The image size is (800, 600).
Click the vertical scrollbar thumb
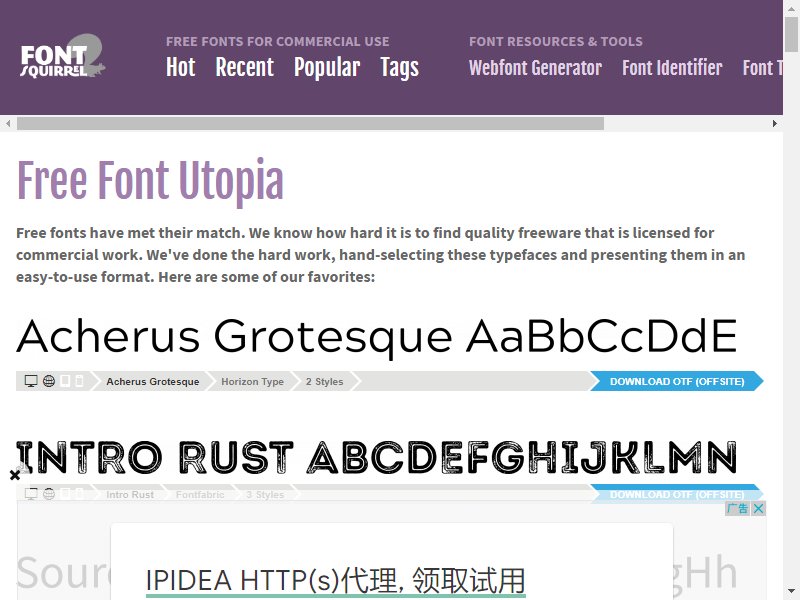(x=792, y=34)
